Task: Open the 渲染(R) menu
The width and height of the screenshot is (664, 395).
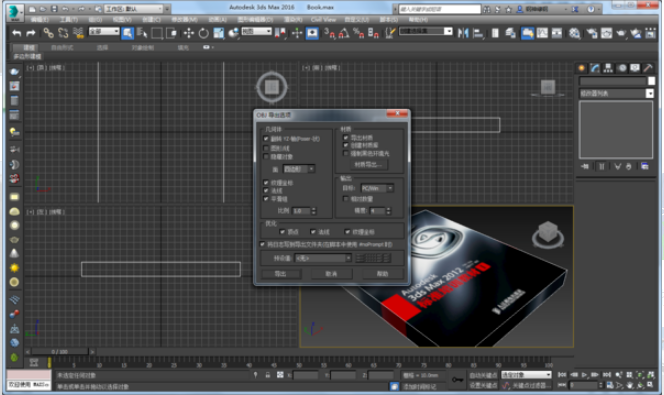Action: point(293,20)
